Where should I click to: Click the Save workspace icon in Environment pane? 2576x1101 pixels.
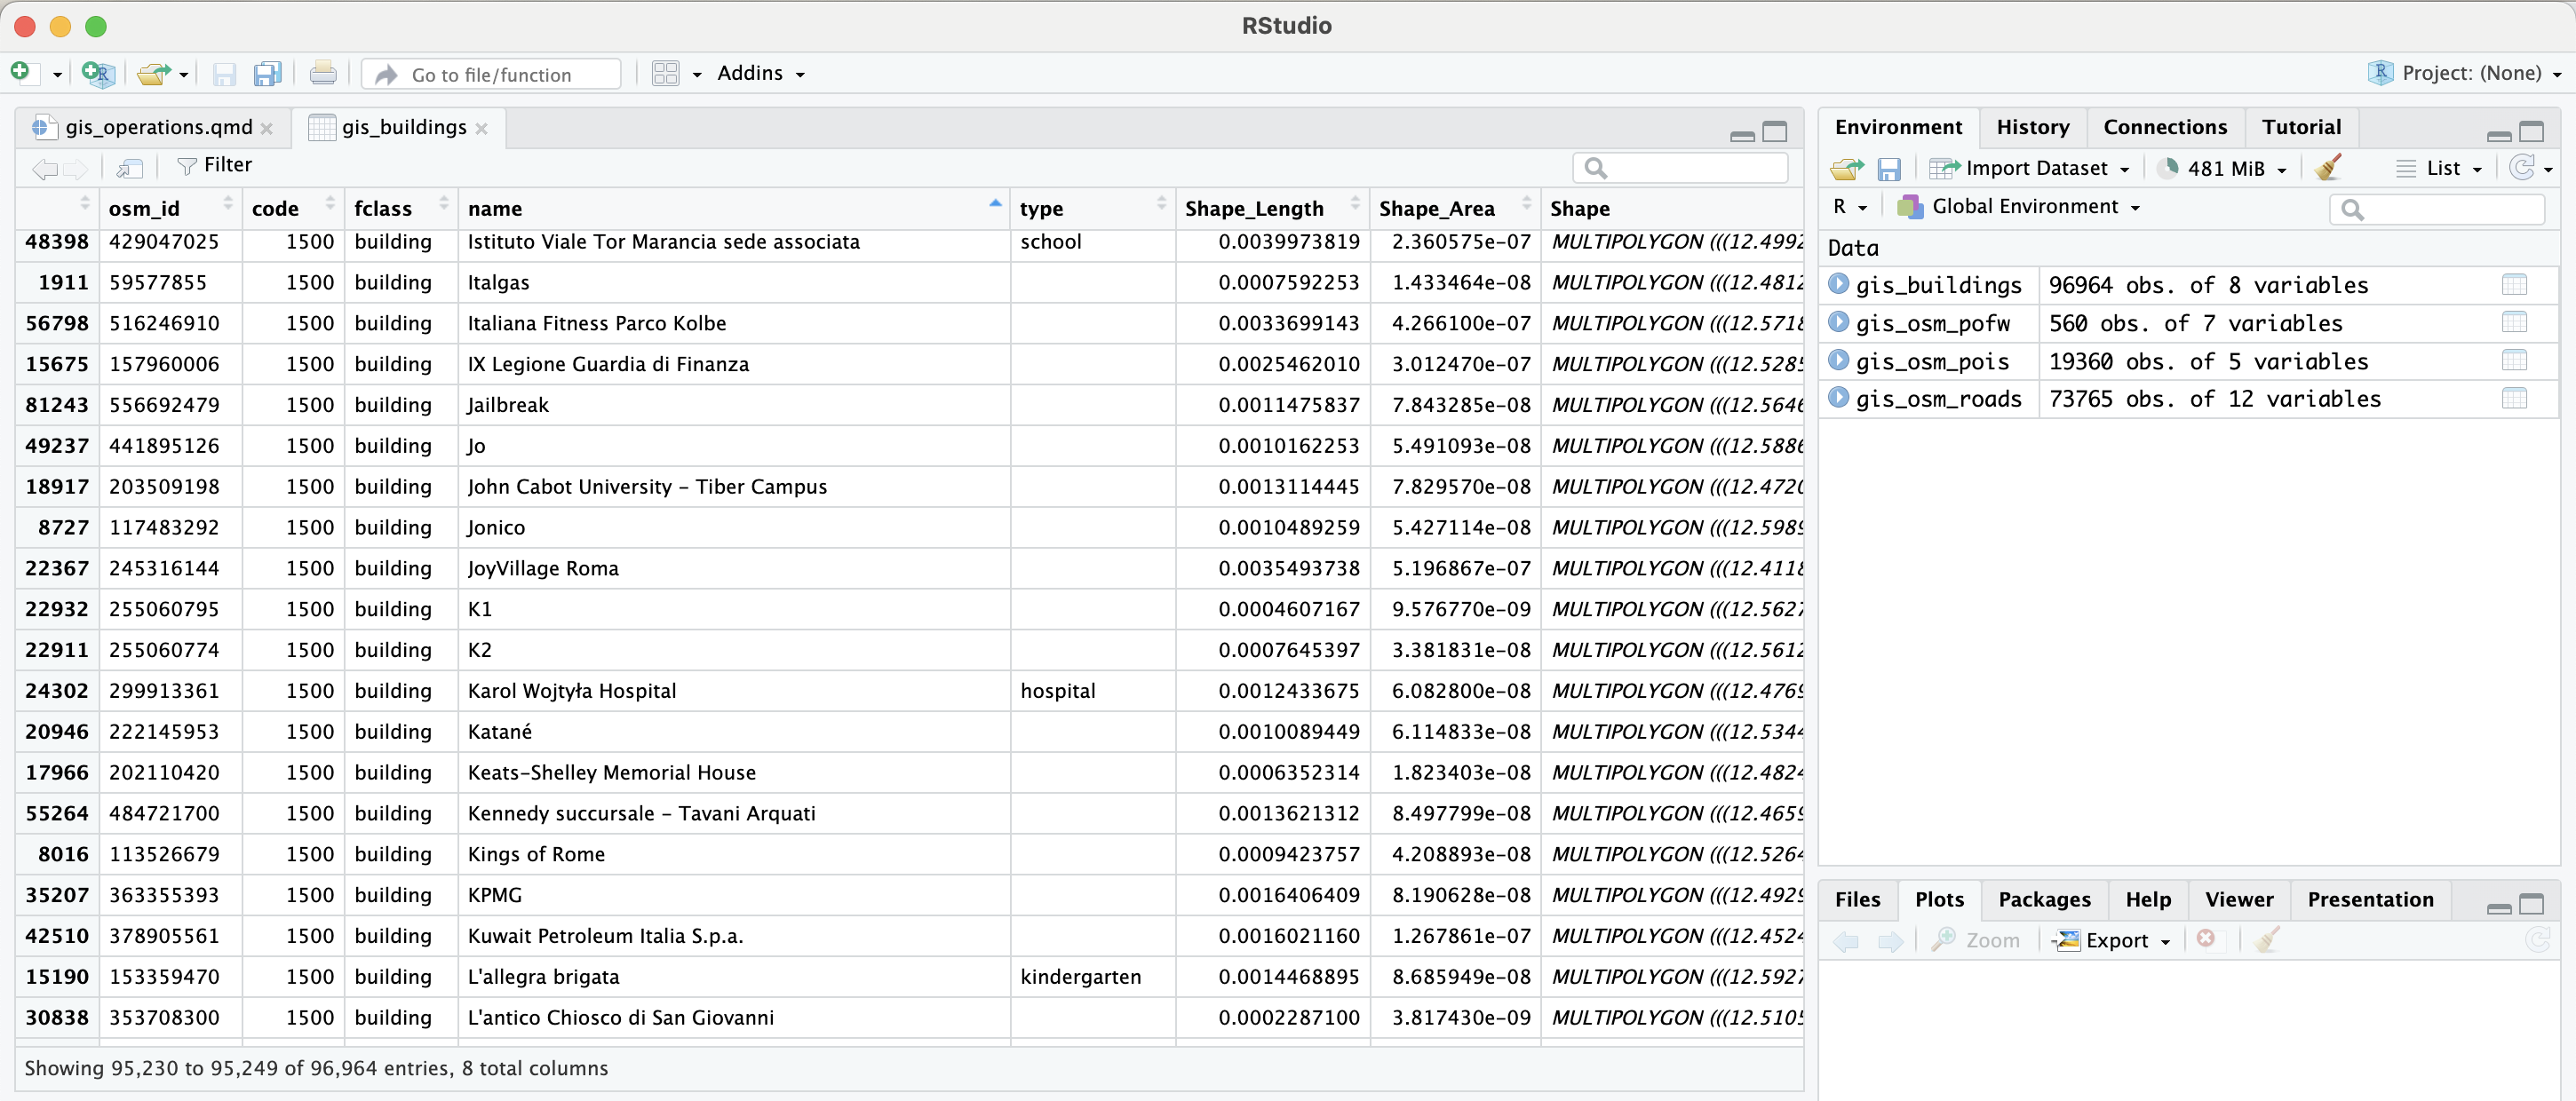click(1888, 168)
